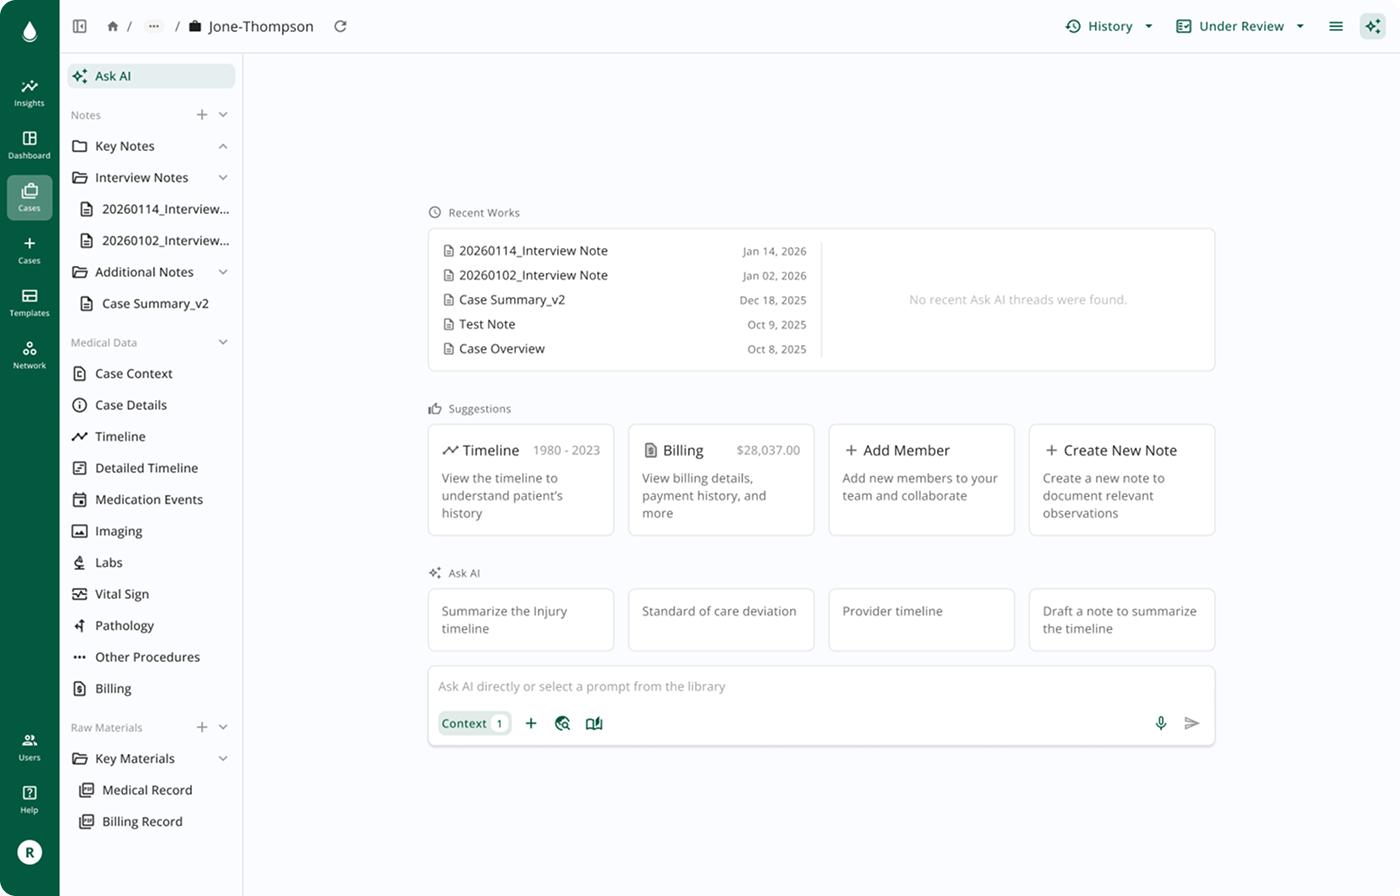The height and width of the screenshot is (896, 1400).
Task: Open 20260114_Interview Note from Recent Works
Action: [x=532, y=250]
